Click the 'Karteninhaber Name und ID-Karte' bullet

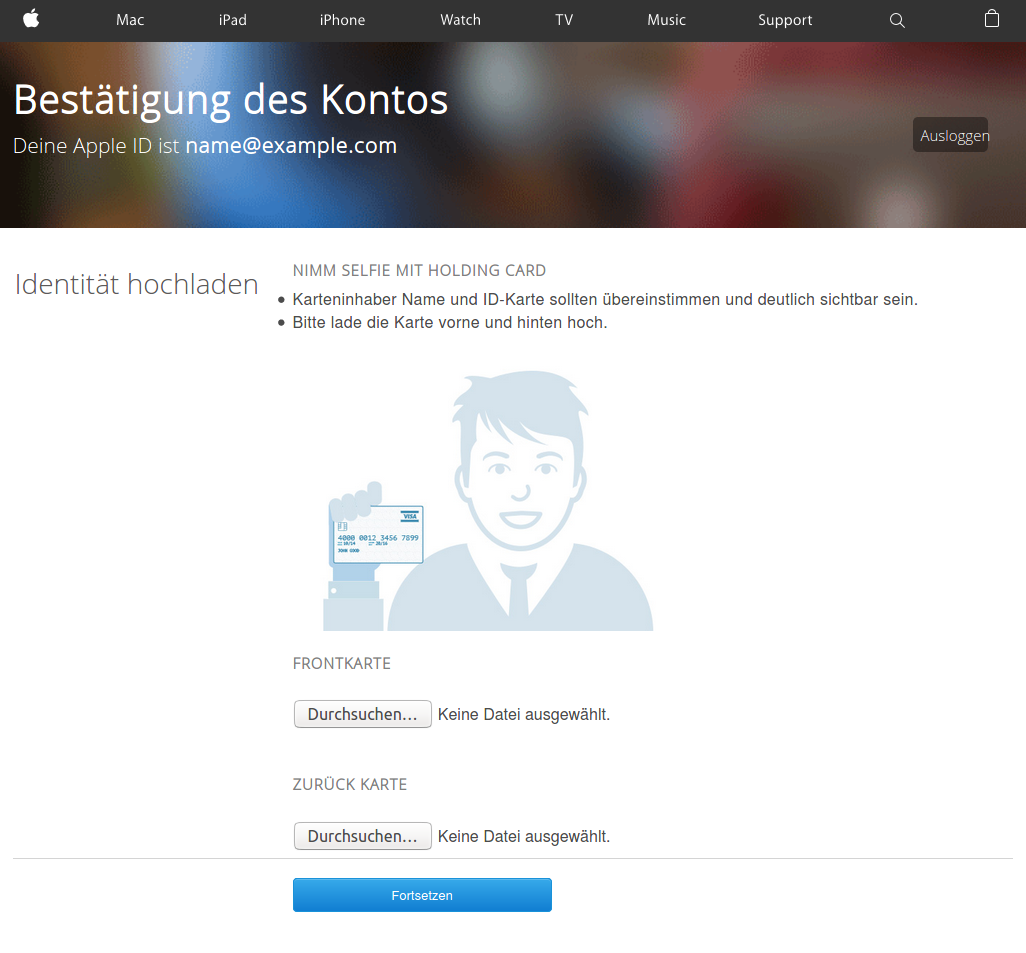[x=605, y=300]
